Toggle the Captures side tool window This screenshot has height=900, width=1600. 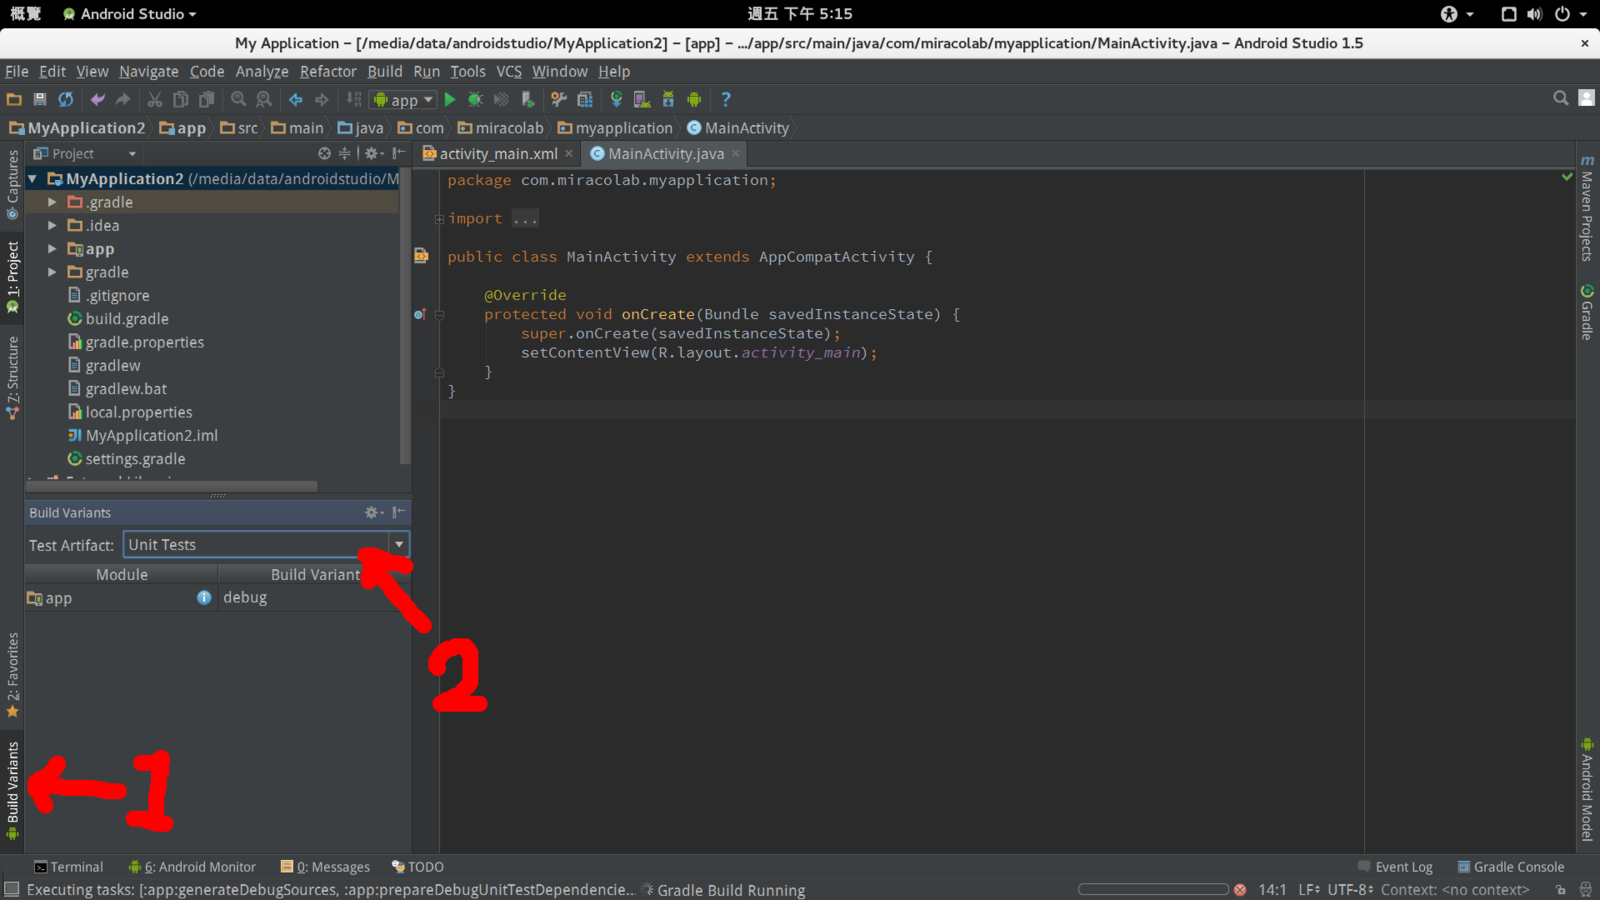tap(13, 184)
